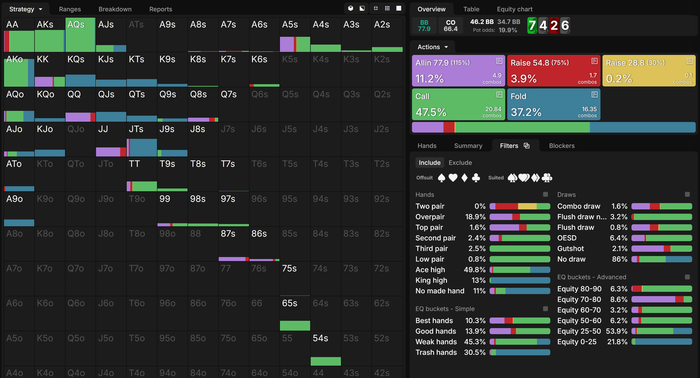Switch to the Hands tab
Viewport: 700px width, 378px height.
click(x=427, y=146)
